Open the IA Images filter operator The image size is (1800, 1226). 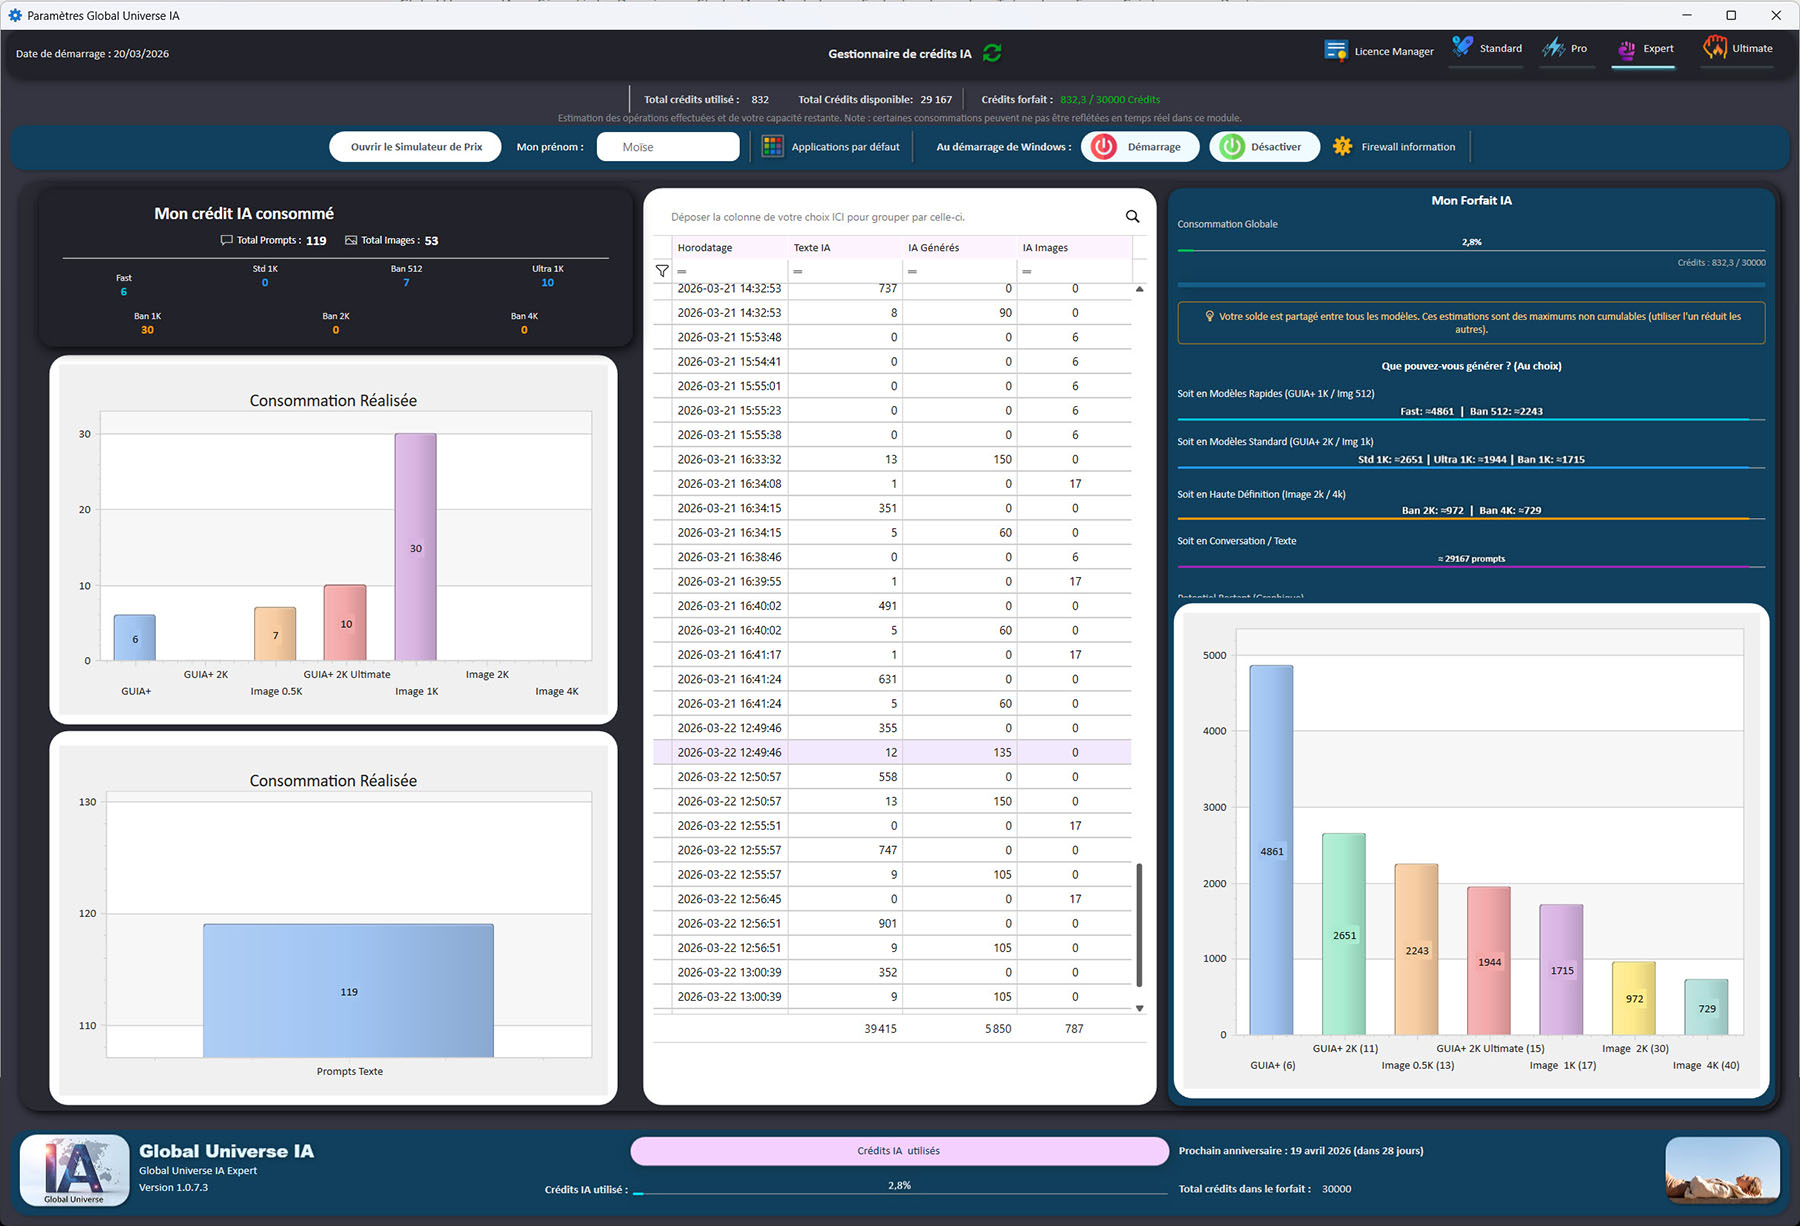tap(1027, 272)
